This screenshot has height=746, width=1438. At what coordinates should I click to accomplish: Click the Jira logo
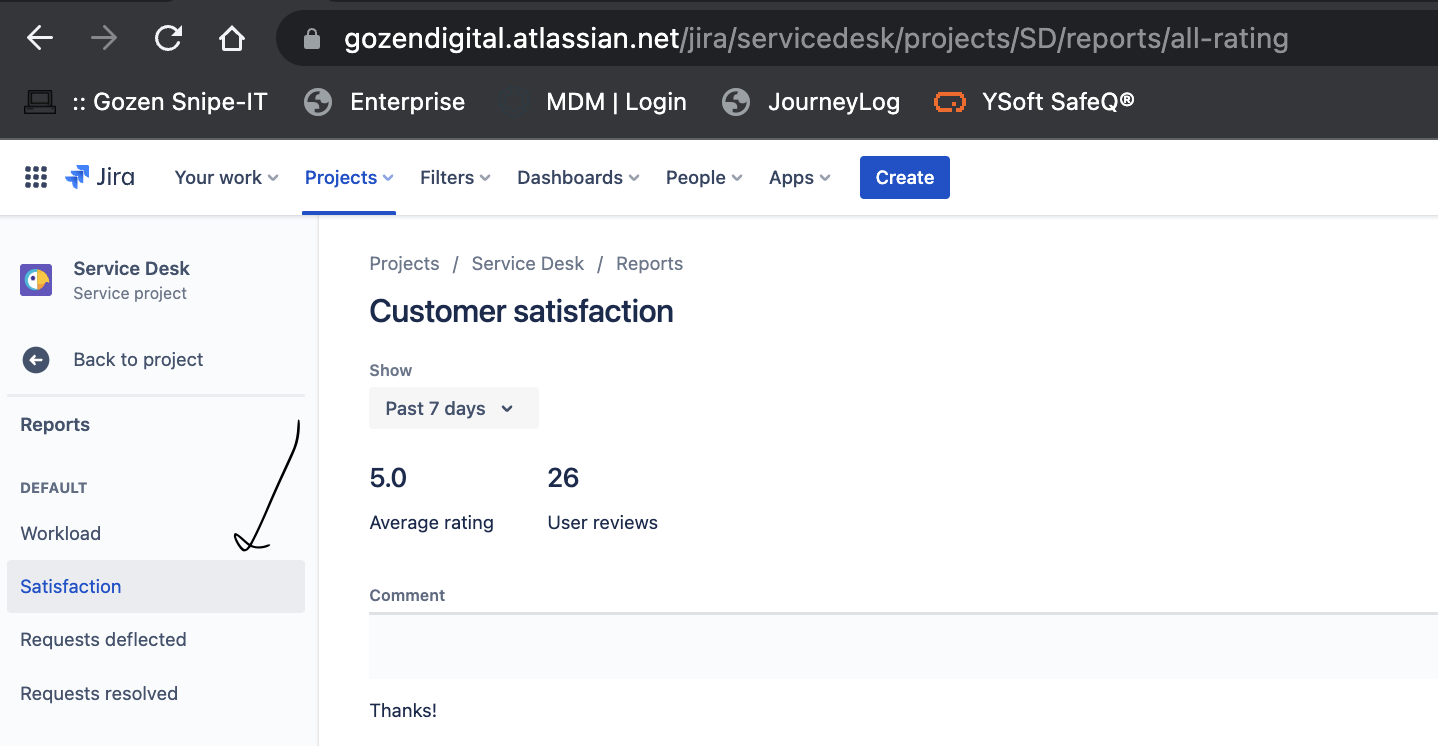tap(100, 177)
